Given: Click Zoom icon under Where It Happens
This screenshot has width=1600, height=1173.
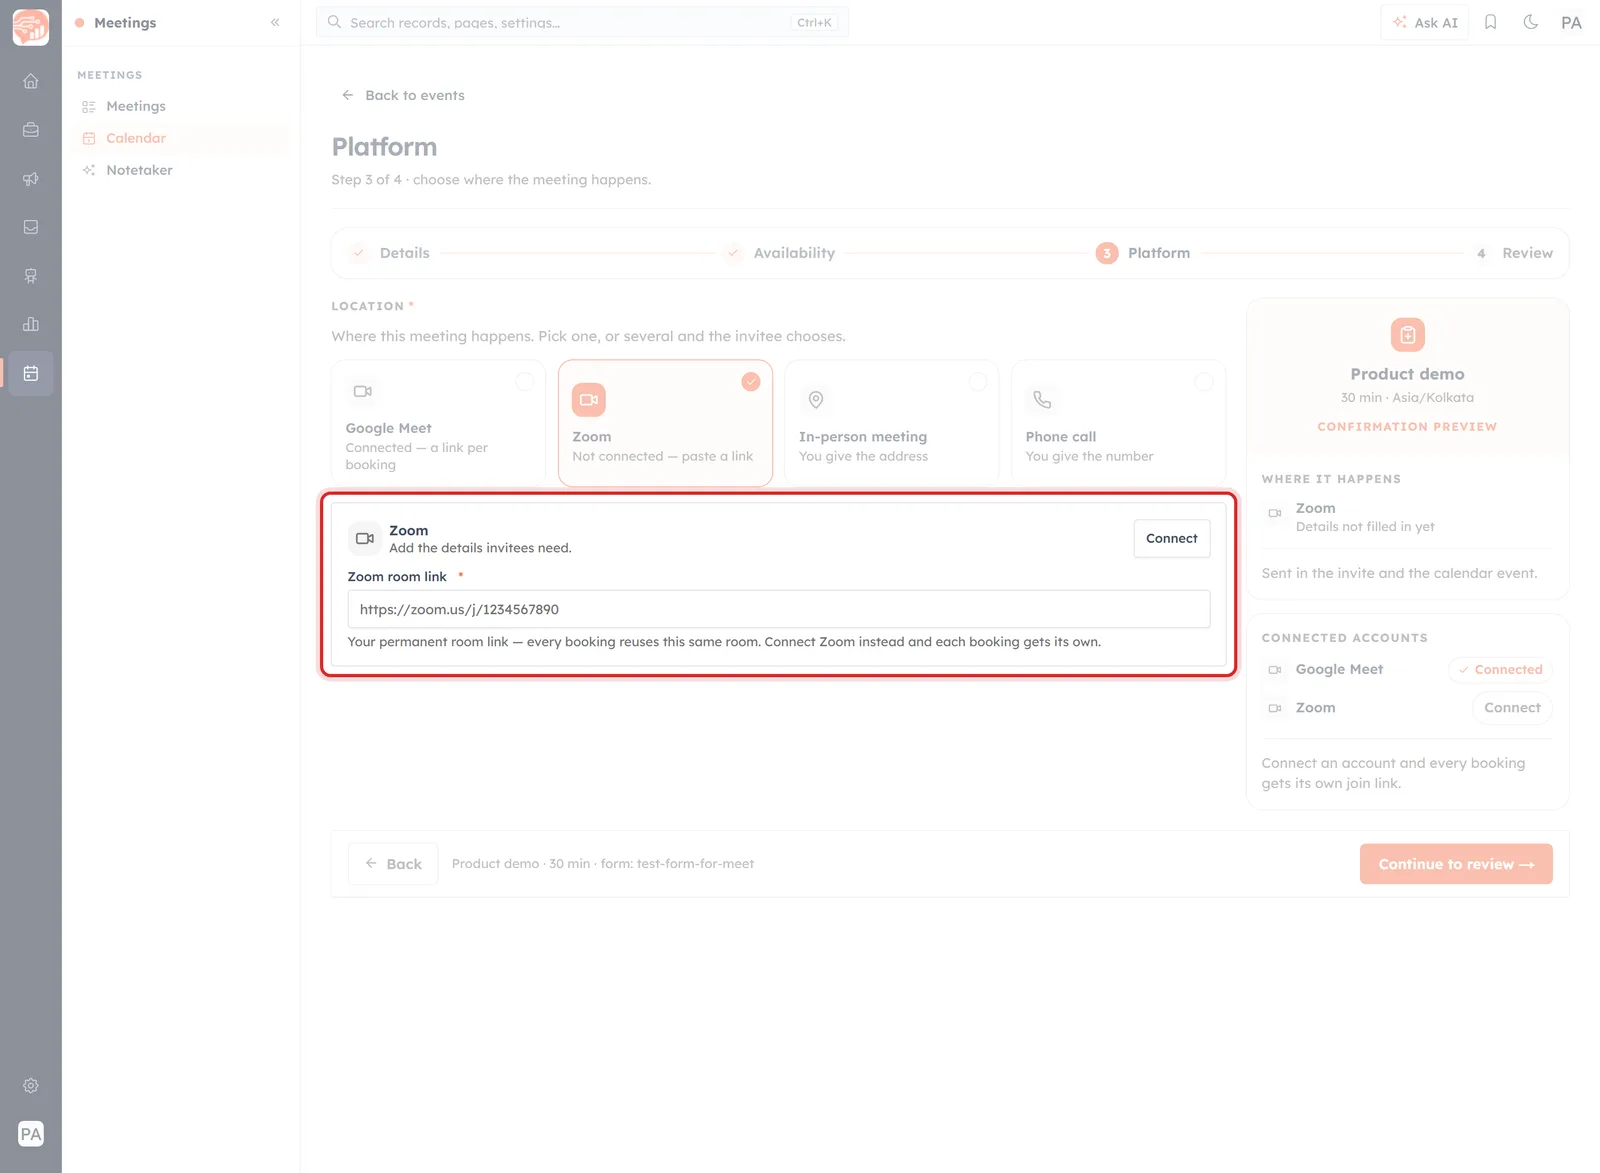Looking at the screenshot, I should 1275,513.
